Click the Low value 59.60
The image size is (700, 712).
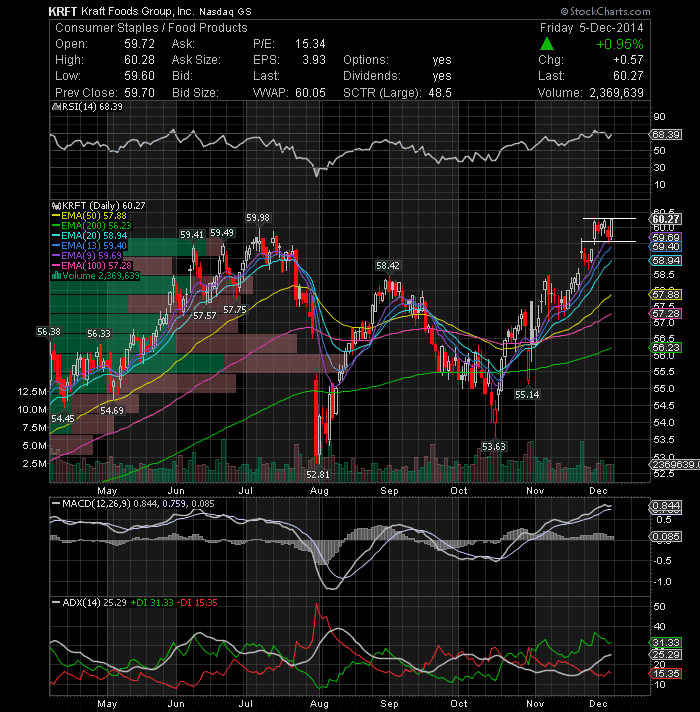click(x=139, y=76)
